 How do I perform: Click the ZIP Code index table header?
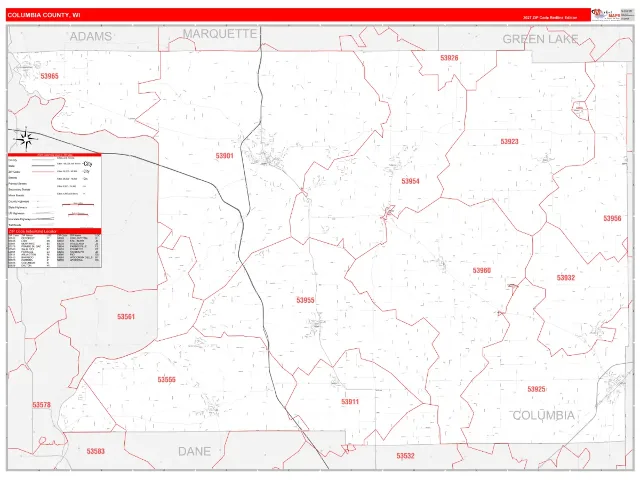click(x=54, y=231)
